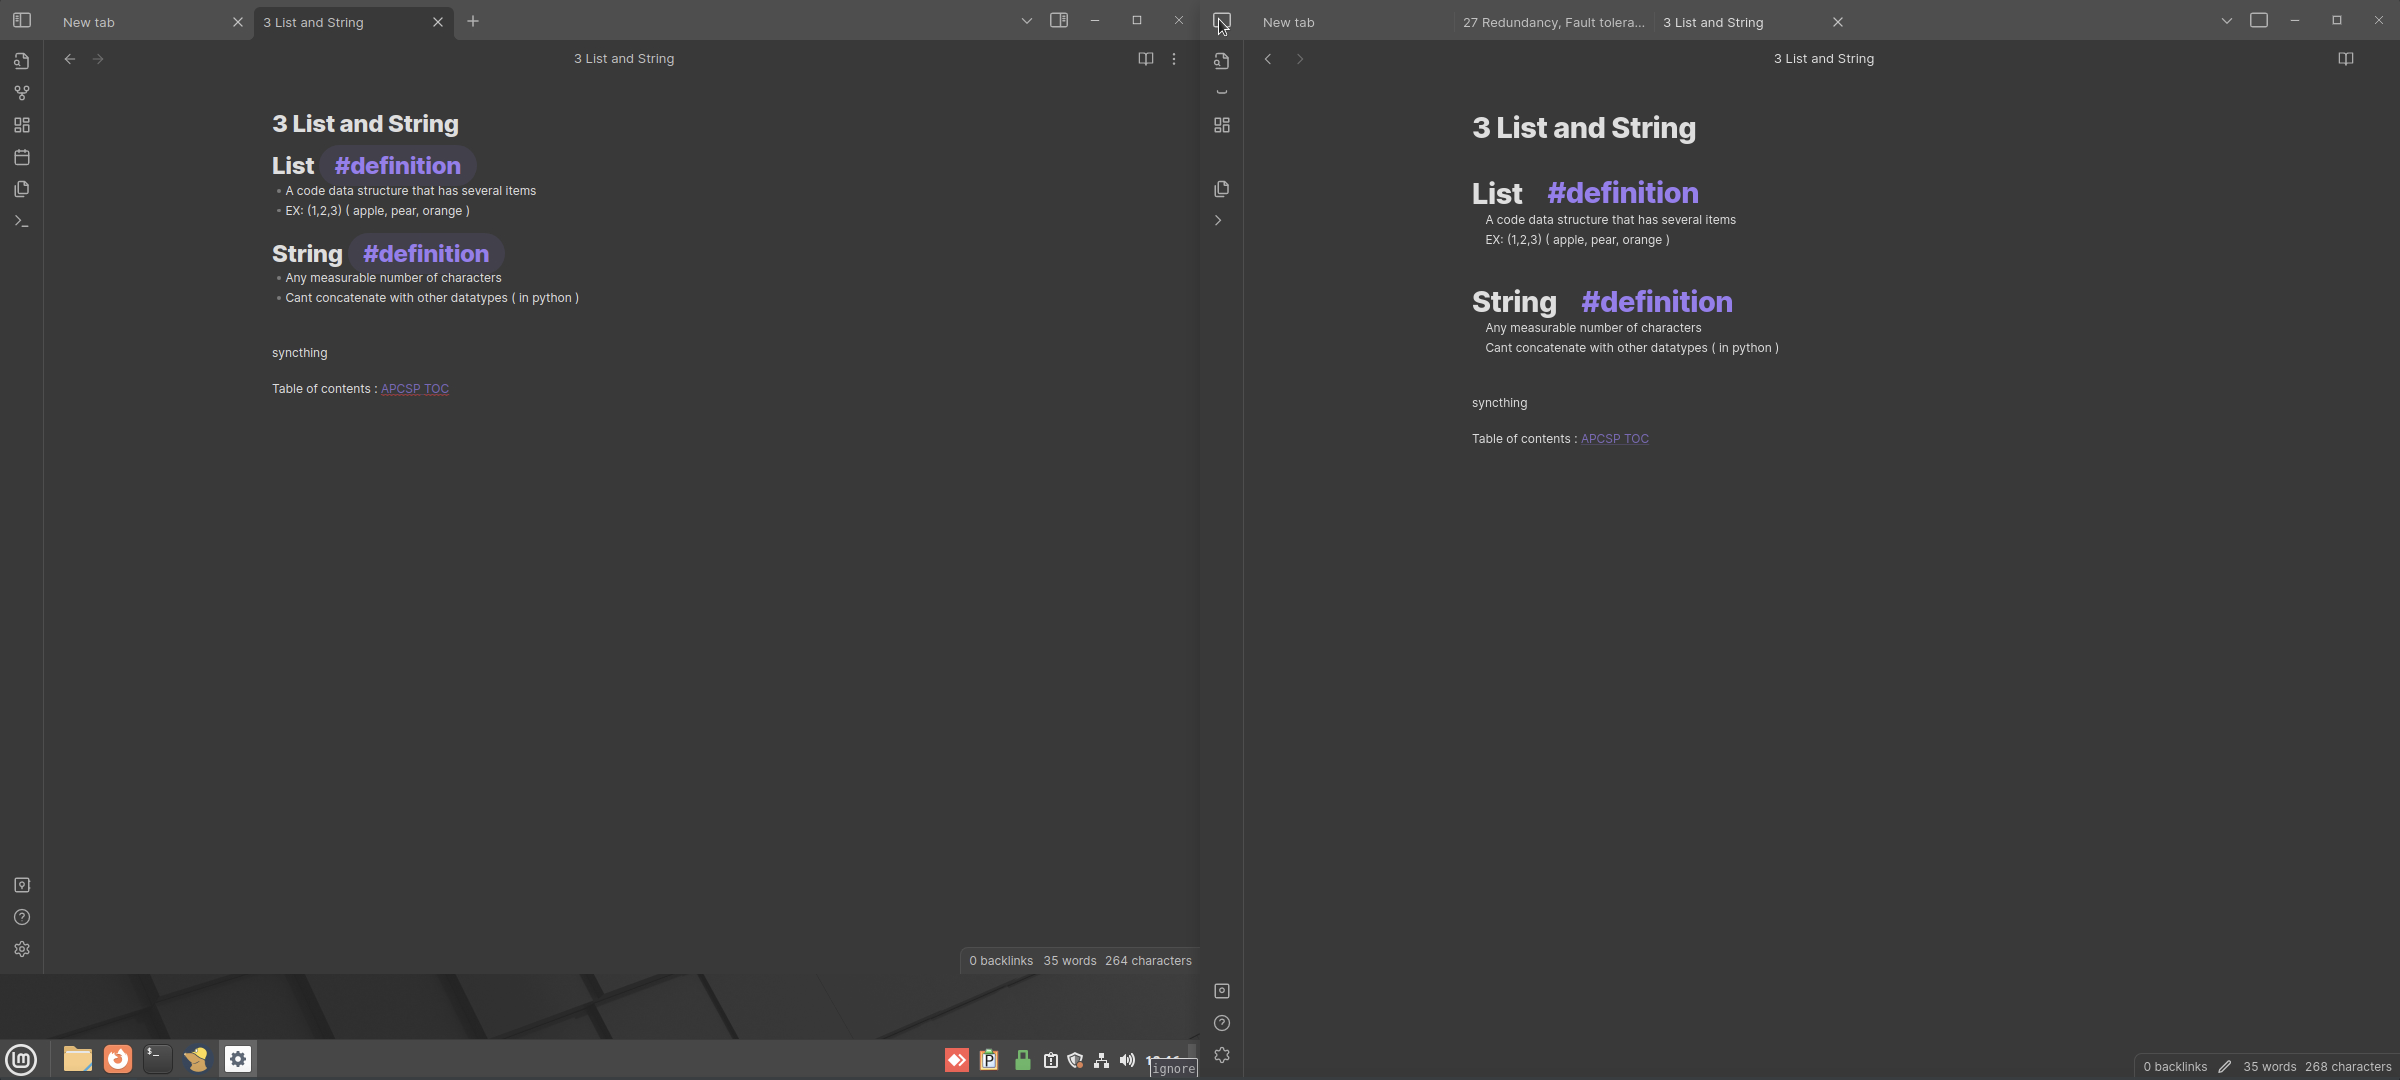
Task: Expand the right sidebar with the chevron
Action: [x=1217, y=220]
